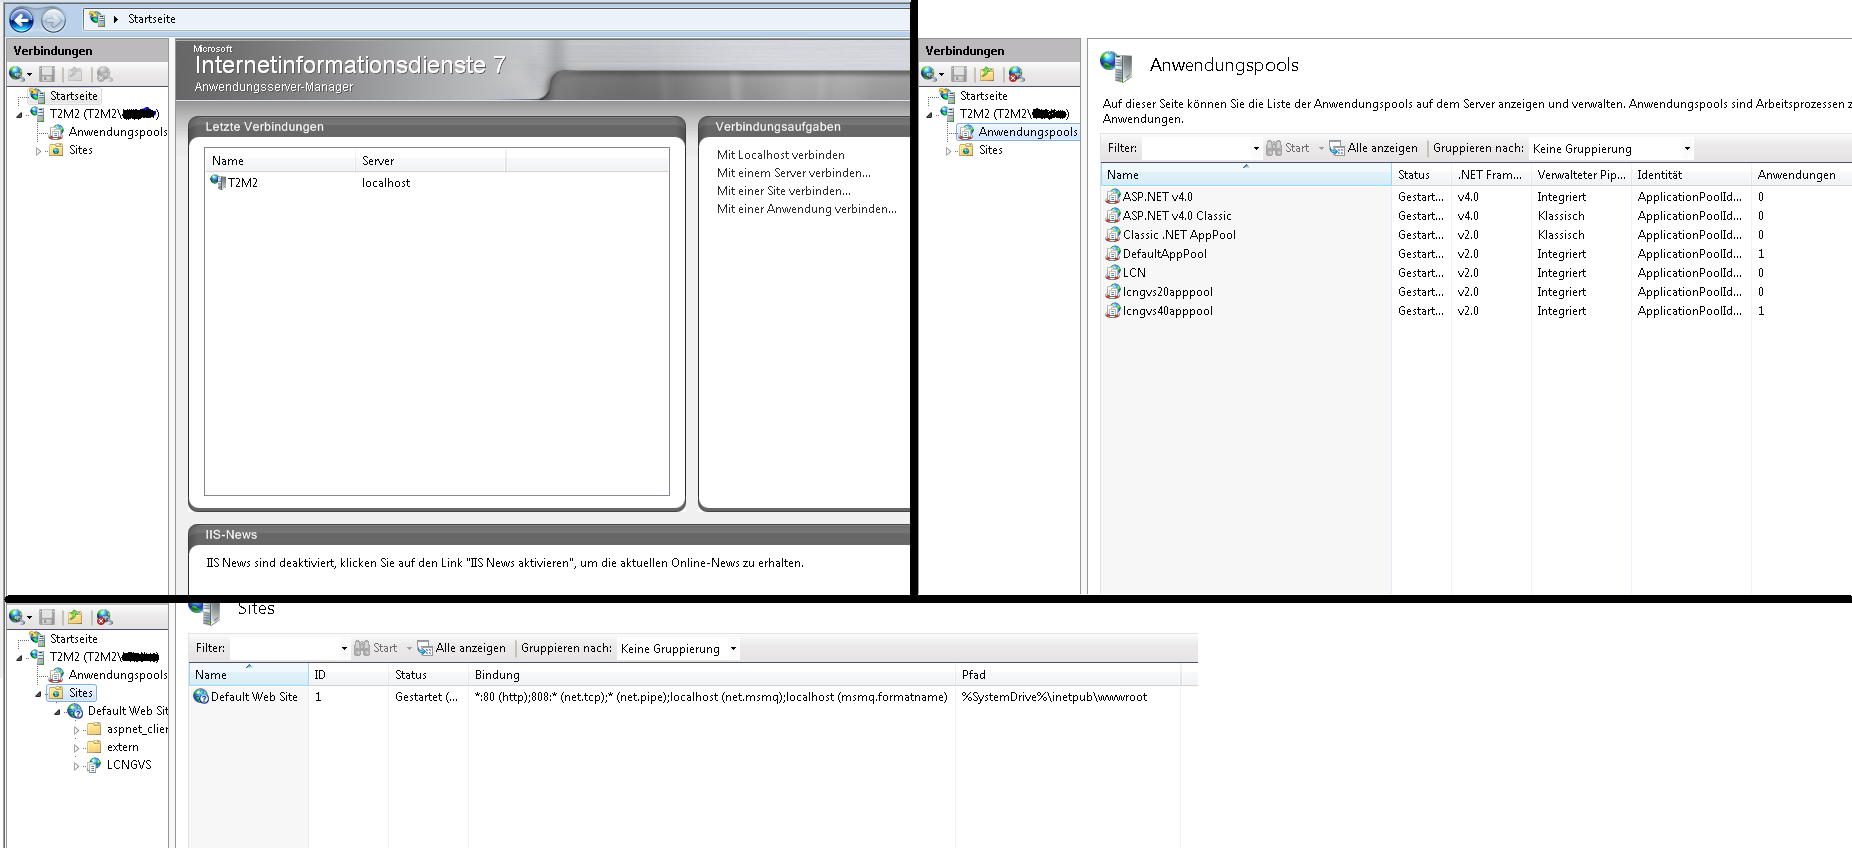Click the aspnet_client folder icon in the tree
Viewport: 1852px width, 848px height.
[94, 729]
